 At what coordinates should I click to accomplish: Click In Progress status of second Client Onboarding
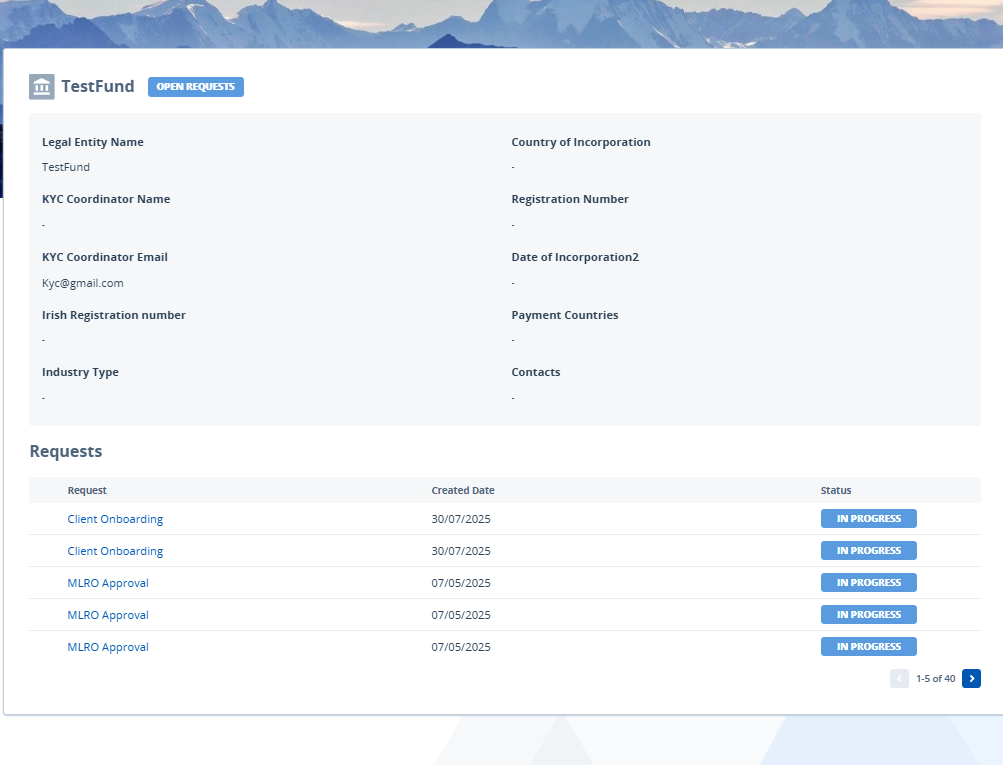(x=868, y=551)
